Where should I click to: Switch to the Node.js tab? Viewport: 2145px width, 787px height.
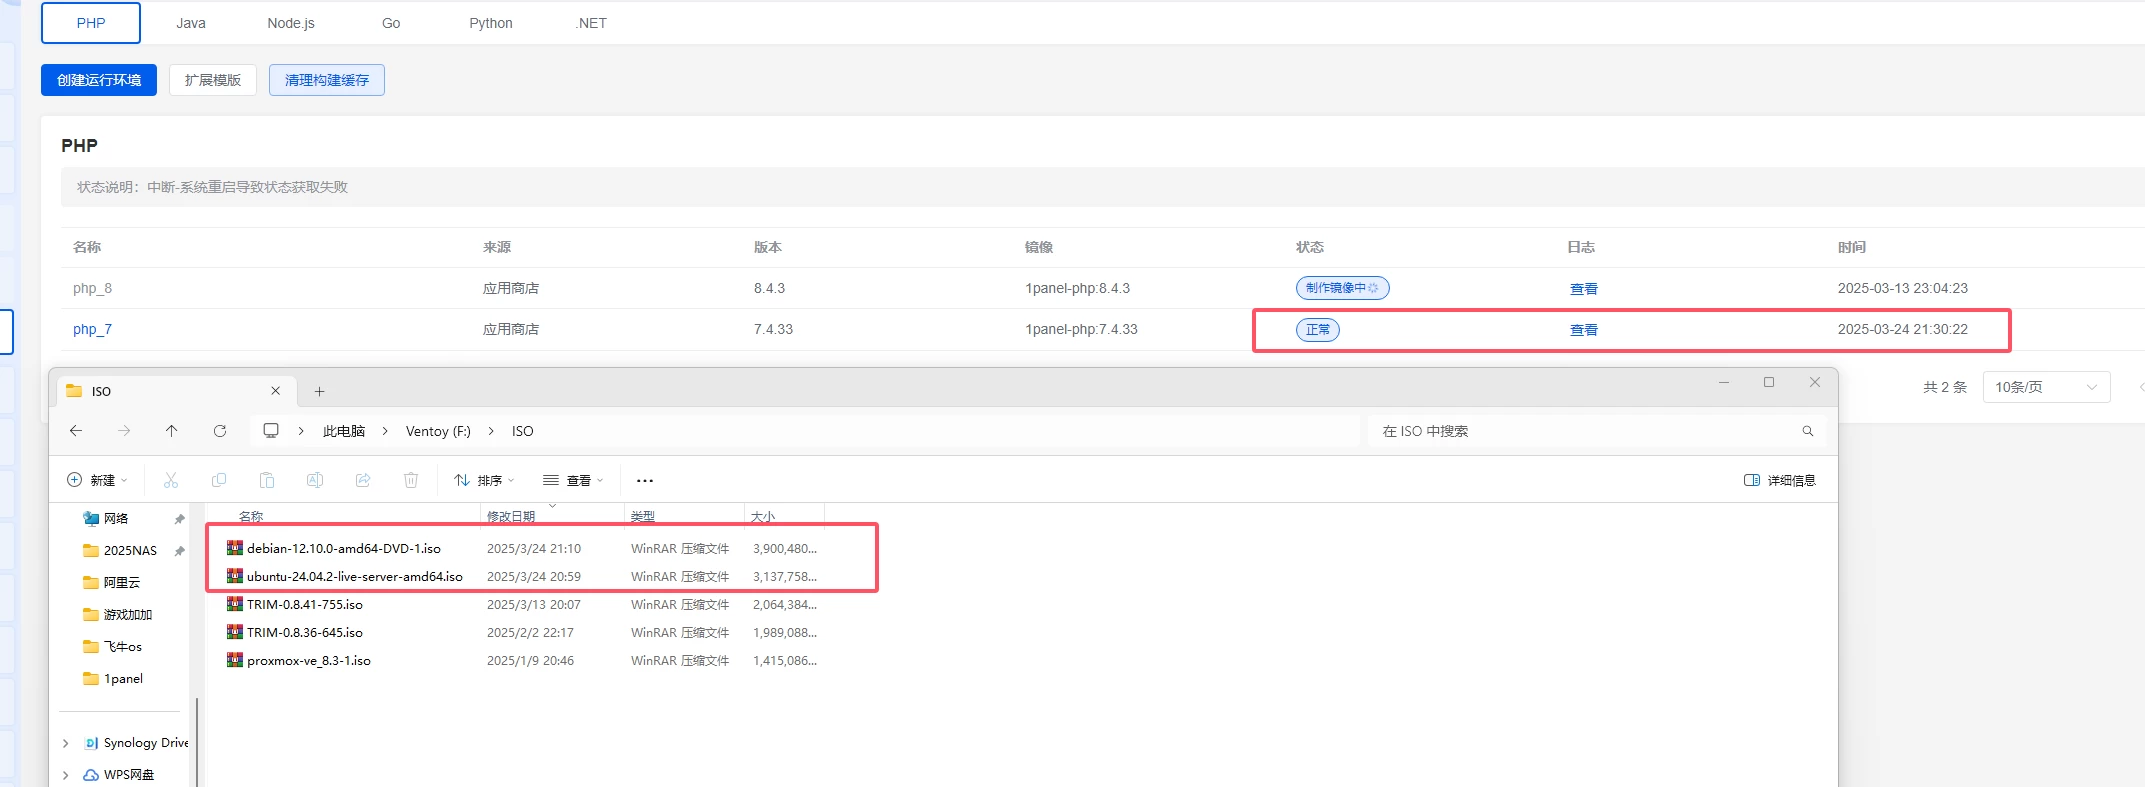[x=290, y=23]
